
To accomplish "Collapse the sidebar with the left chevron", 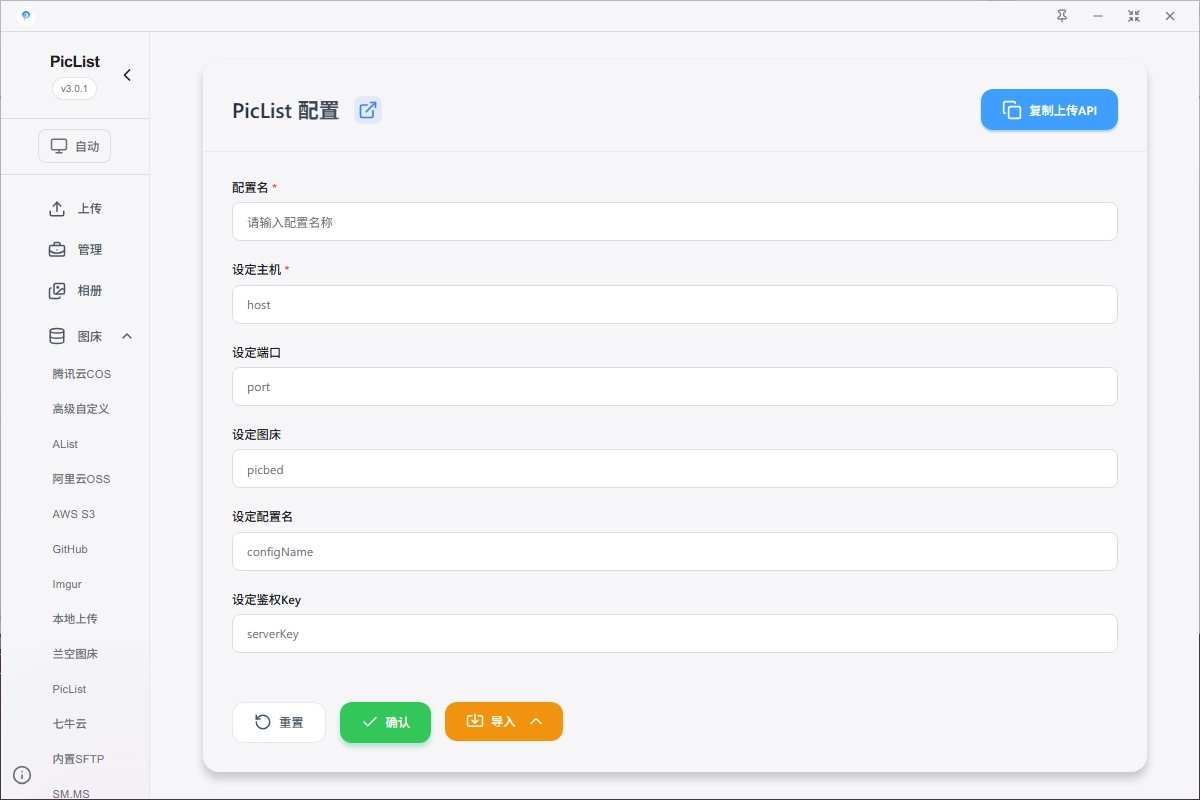I will click(x=127, y=75).
